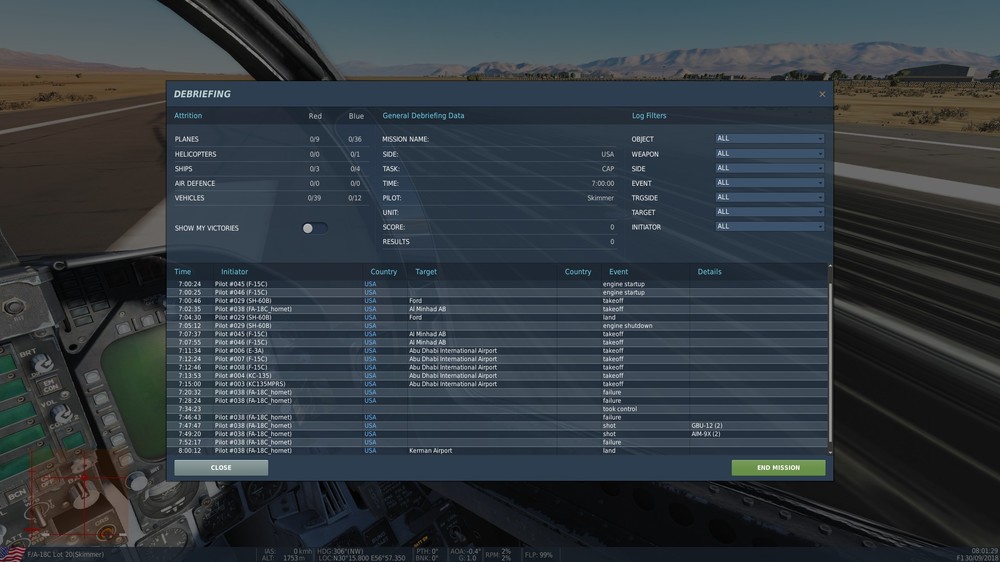Select the GBU-12 shot log entry
Viewport: 1000px width, 562px height.
(x=500, y=425)
